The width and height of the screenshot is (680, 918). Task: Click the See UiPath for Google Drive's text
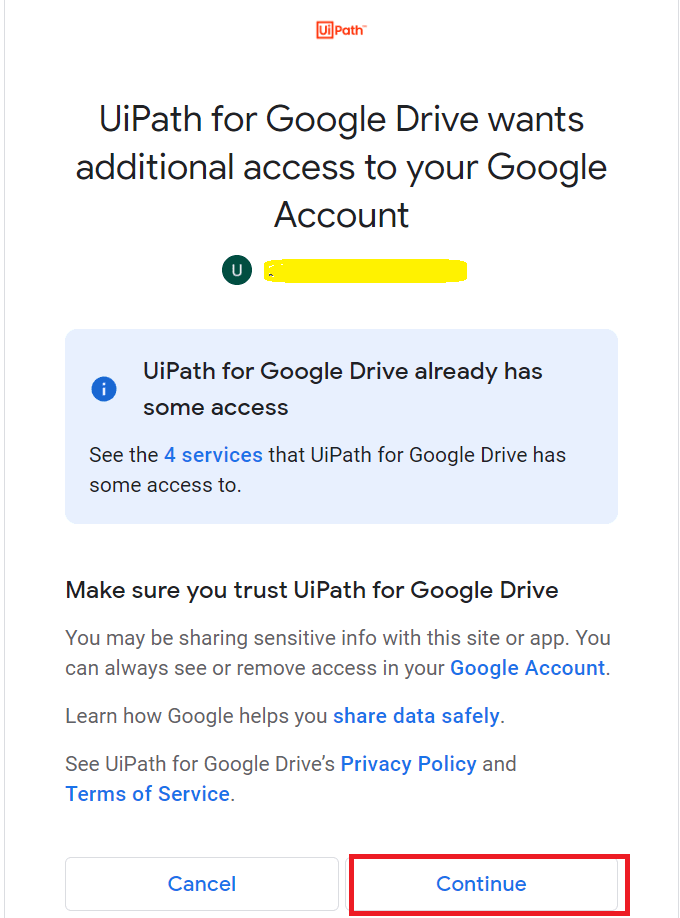coord(200,764)
